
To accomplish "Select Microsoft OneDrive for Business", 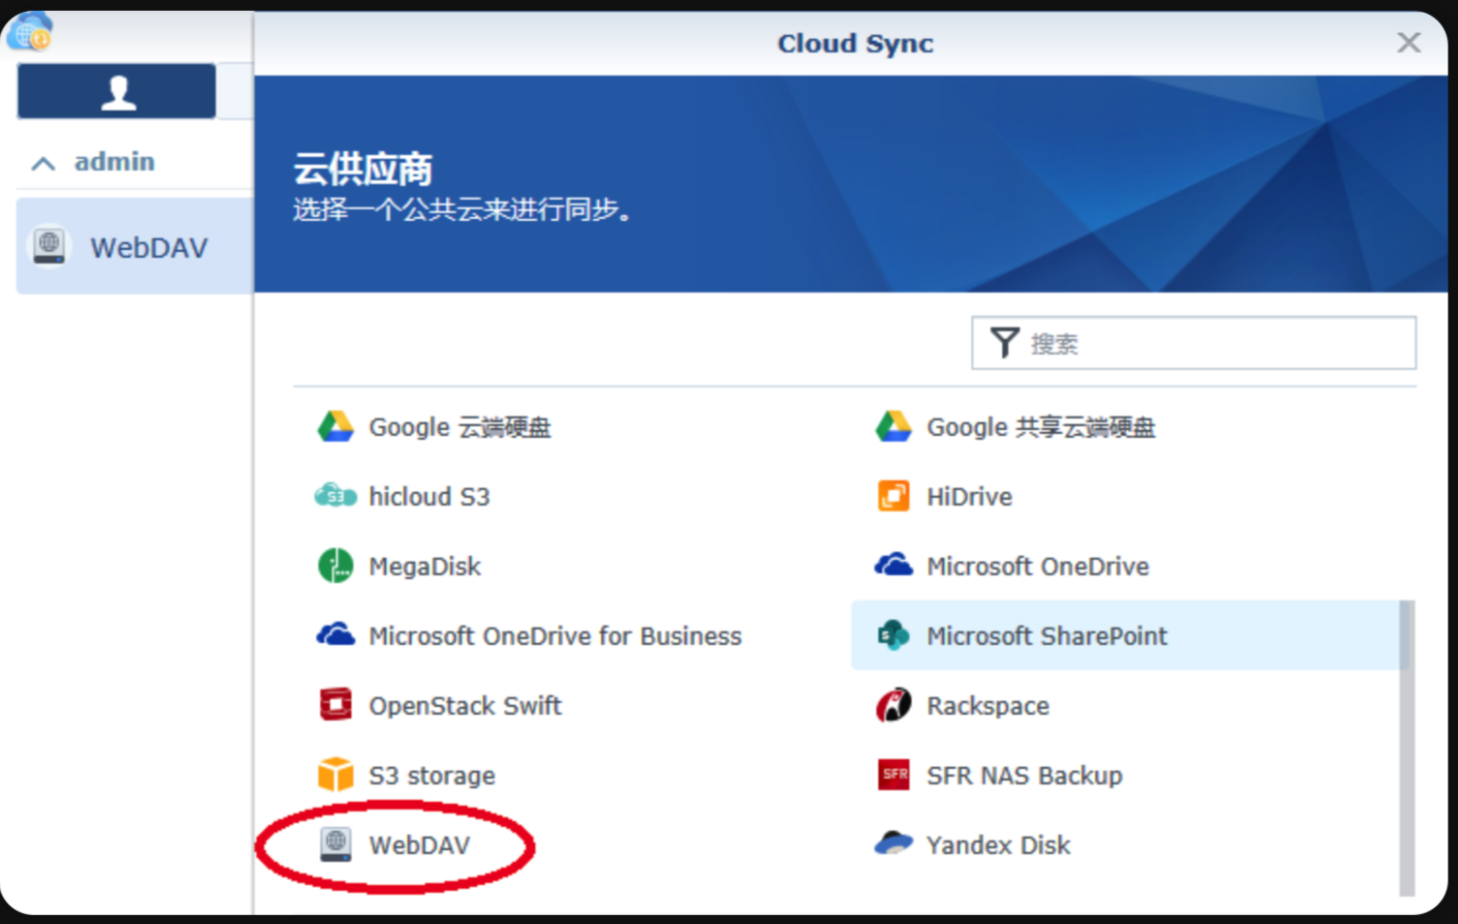I will [555, 636].
